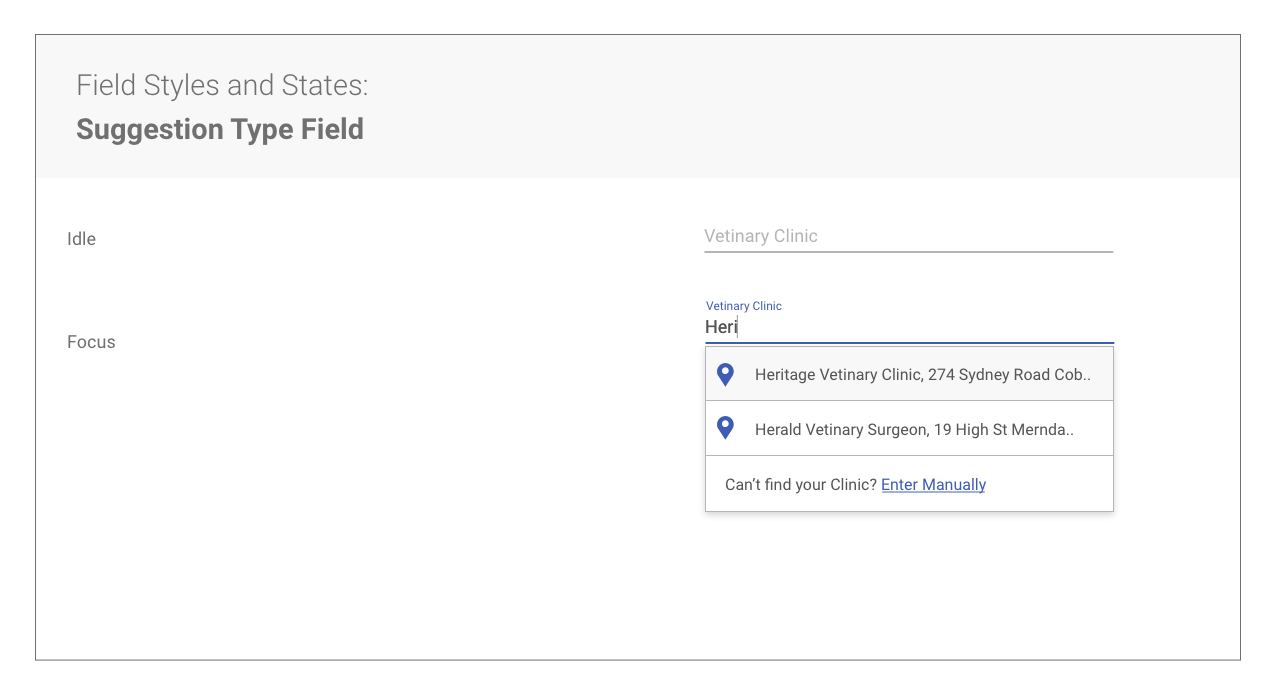This screenshot has width=1276, height=695.
Task: Click inside the focused field containing Heri
Action: point(909,327)
